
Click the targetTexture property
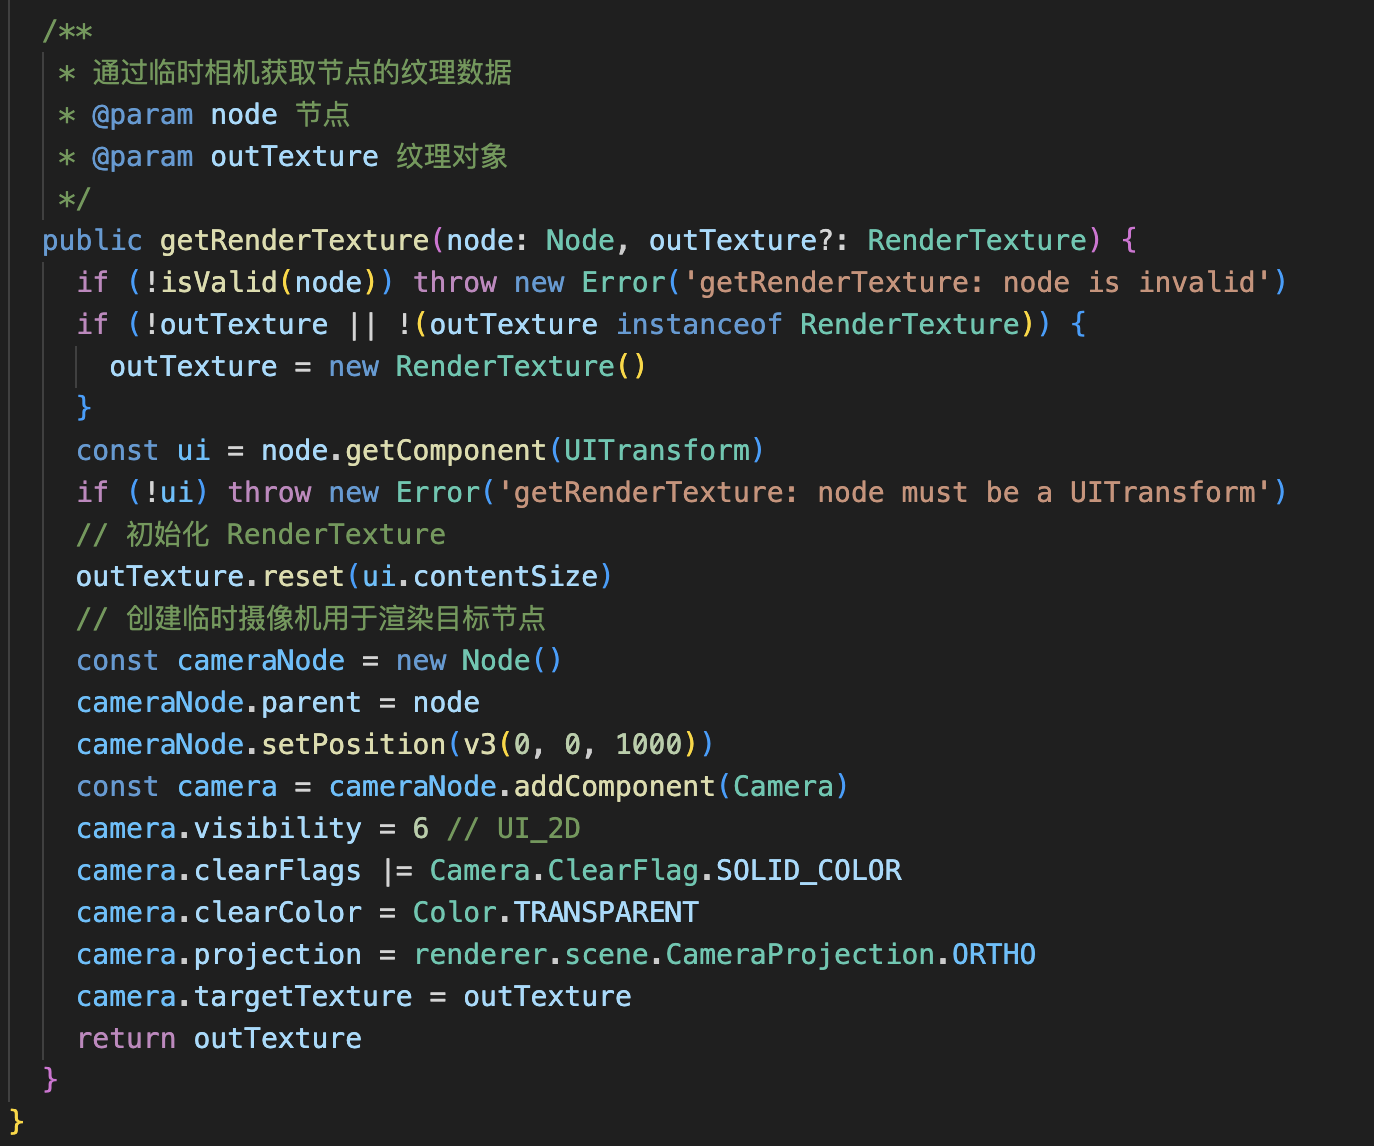click(303, 997)
